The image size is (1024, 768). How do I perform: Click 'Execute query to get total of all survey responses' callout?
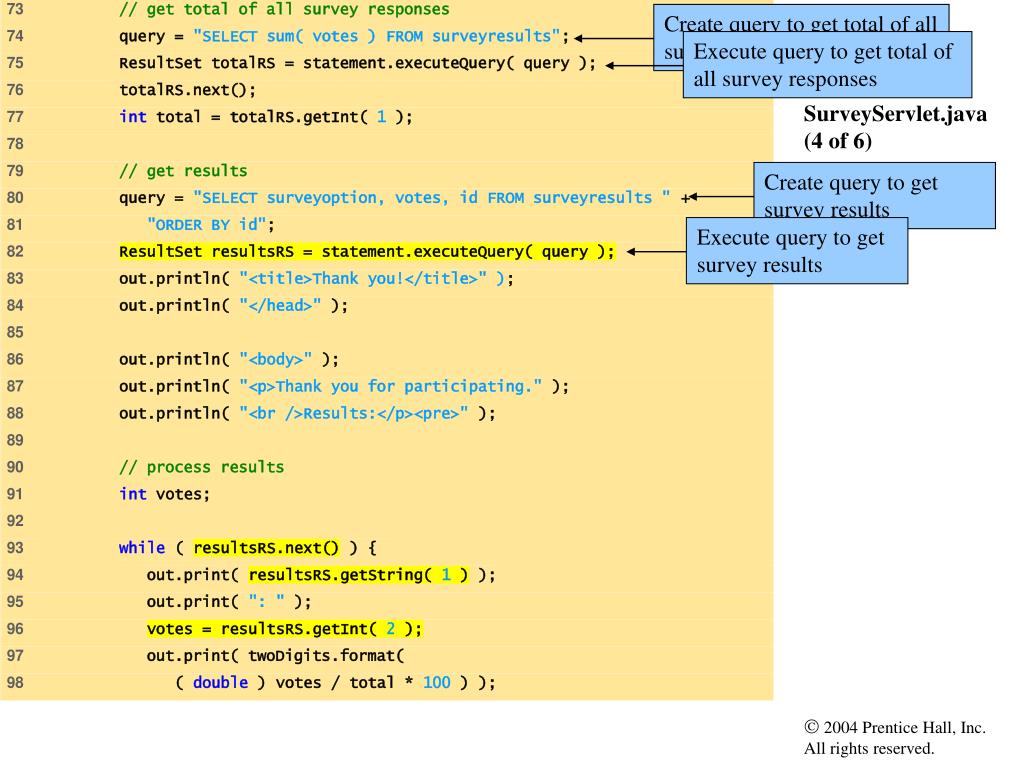click(x=827, y=65)
